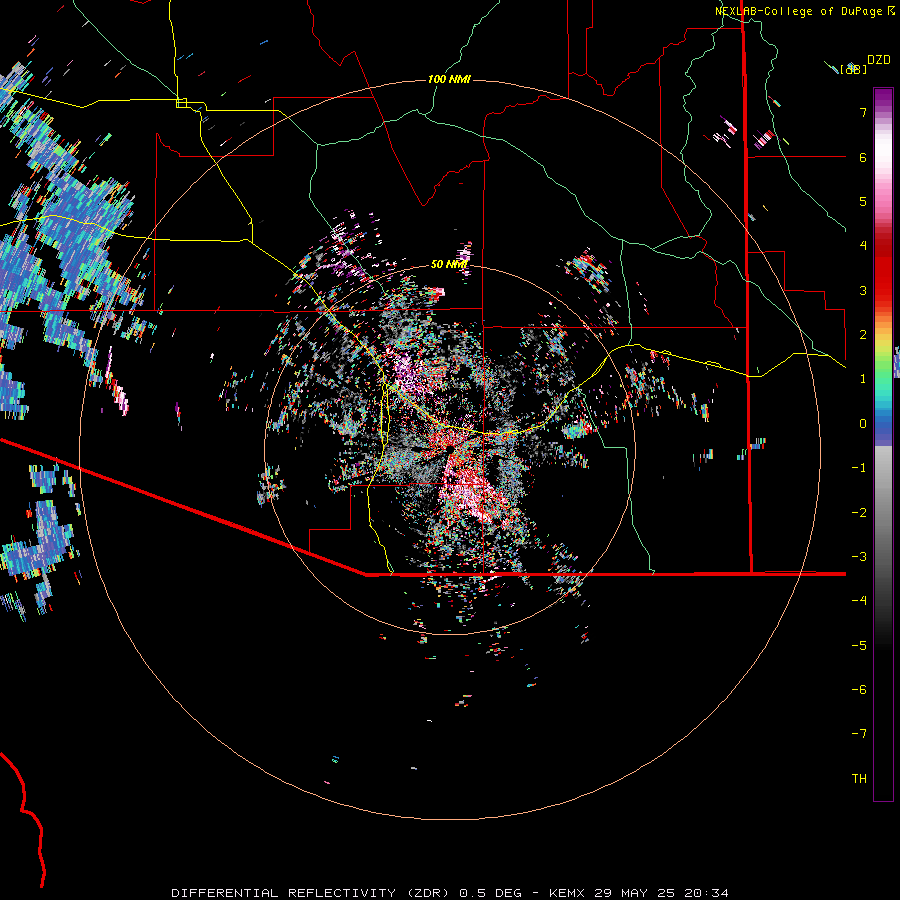900x900 pixels.
Task: Click the [dB] unit label
Action: click(x=853, y=69)
